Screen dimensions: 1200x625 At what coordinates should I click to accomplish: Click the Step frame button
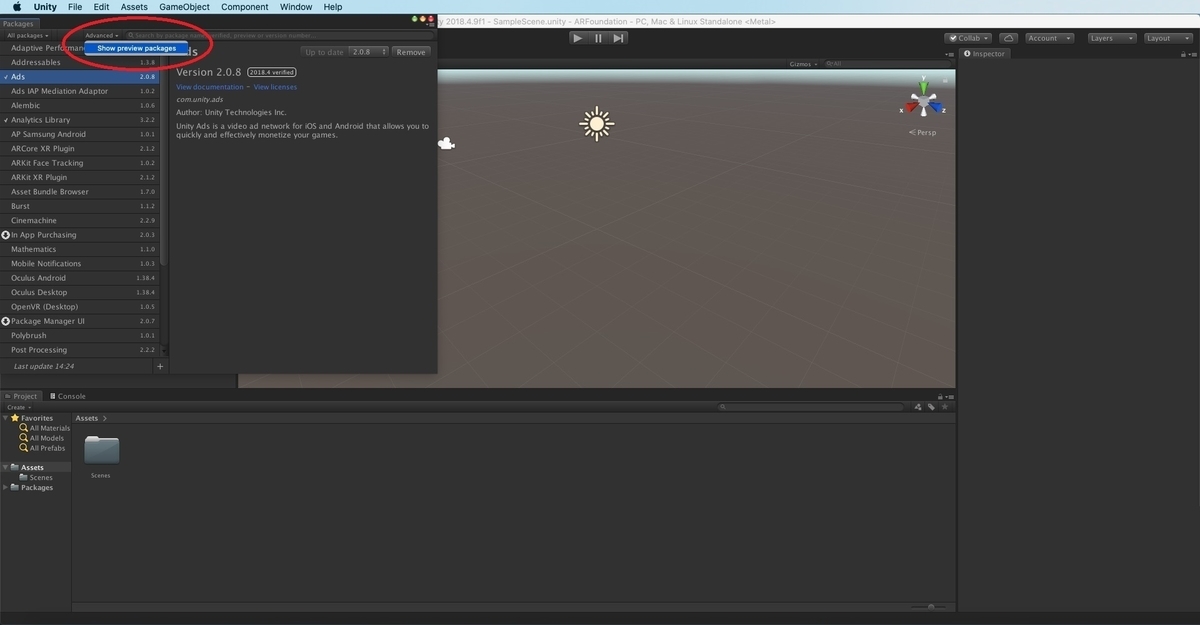point(619,38)
